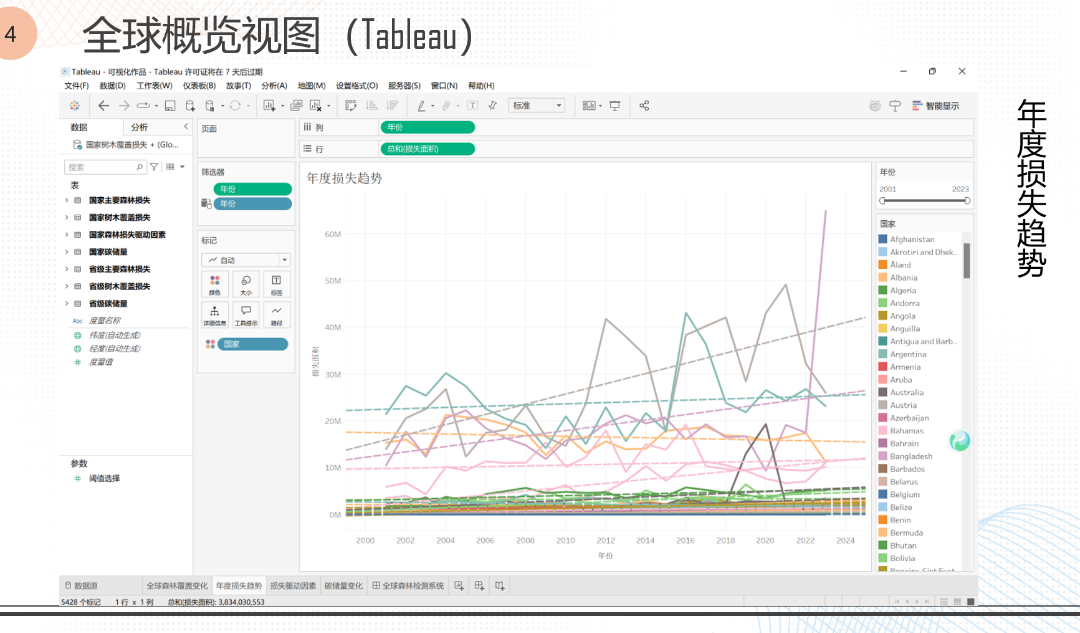Click the refresh data icon

235,105
